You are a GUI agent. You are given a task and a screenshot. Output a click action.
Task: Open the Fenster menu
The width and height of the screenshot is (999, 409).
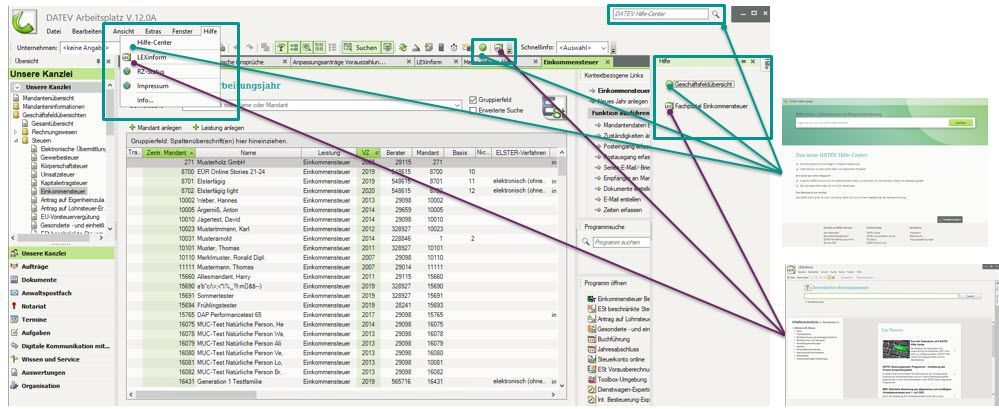click(x=182, y=31)
